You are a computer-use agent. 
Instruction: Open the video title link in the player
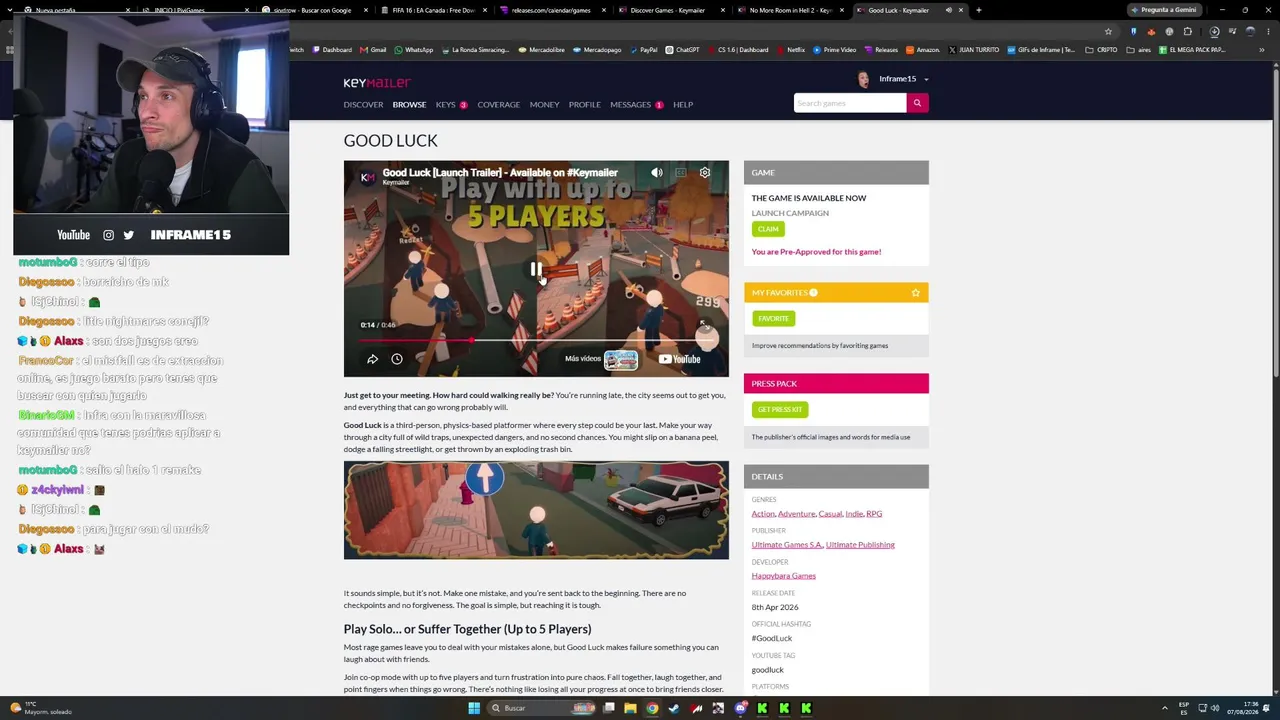point(500,172)
